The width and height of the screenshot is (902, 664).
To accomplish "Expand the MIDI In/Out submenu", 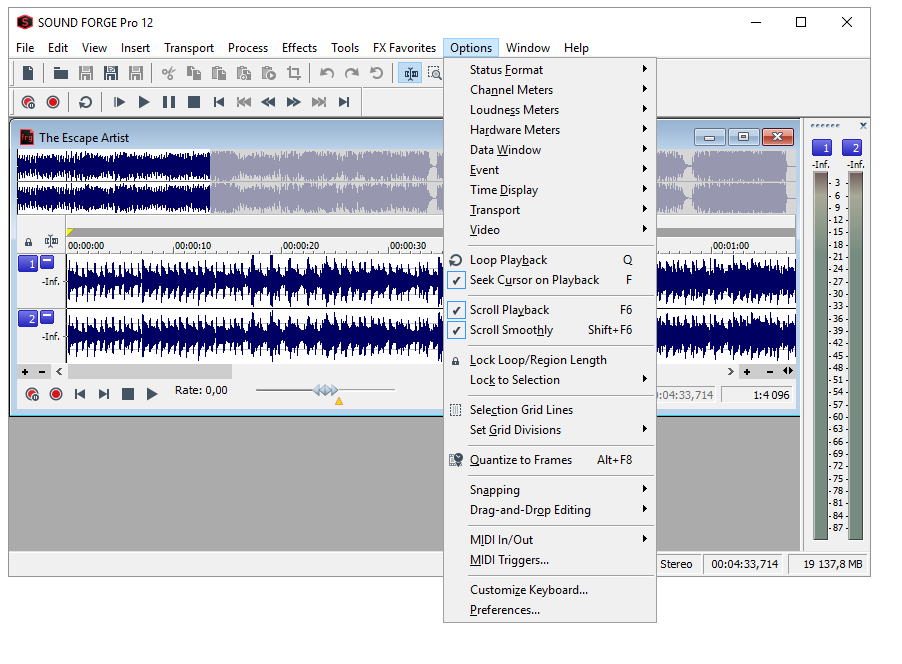I will point(551,540).
